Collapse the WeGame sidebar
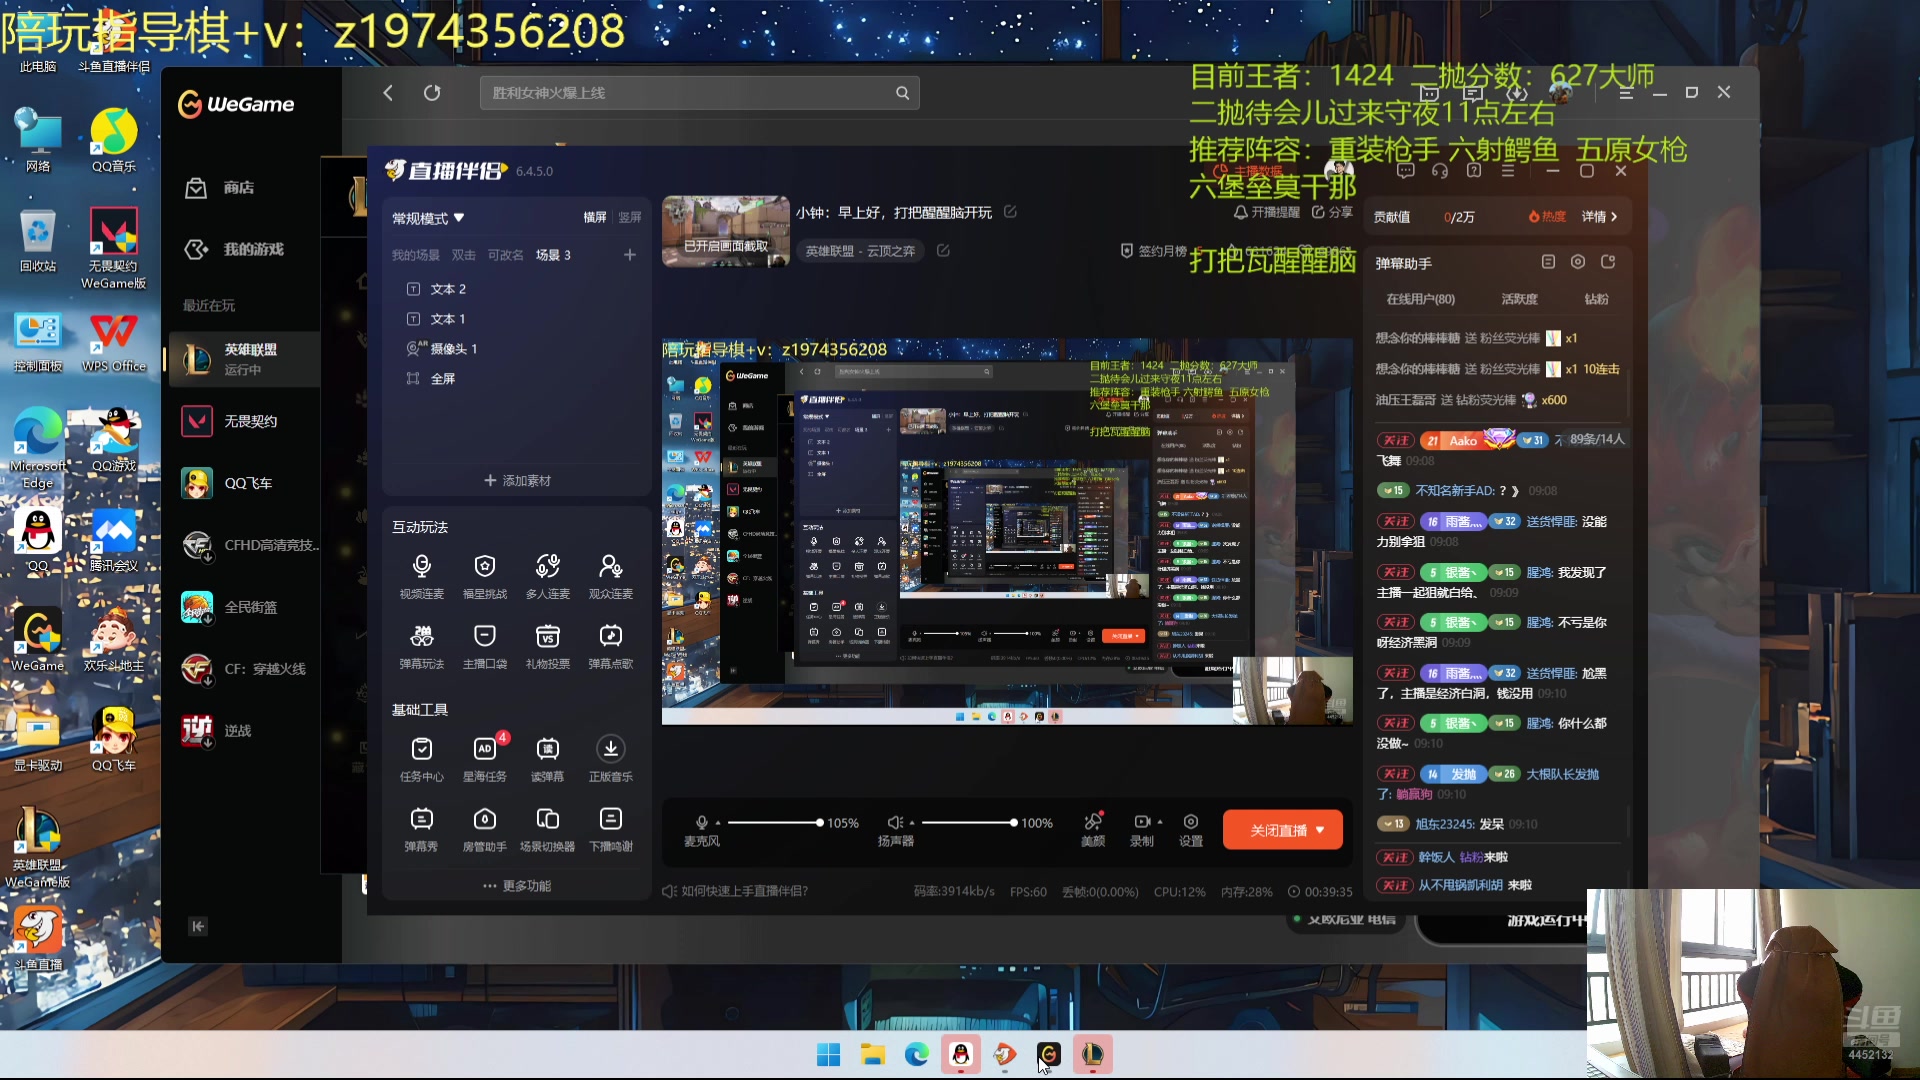Screen dimensions: 1920x1080 198,926
